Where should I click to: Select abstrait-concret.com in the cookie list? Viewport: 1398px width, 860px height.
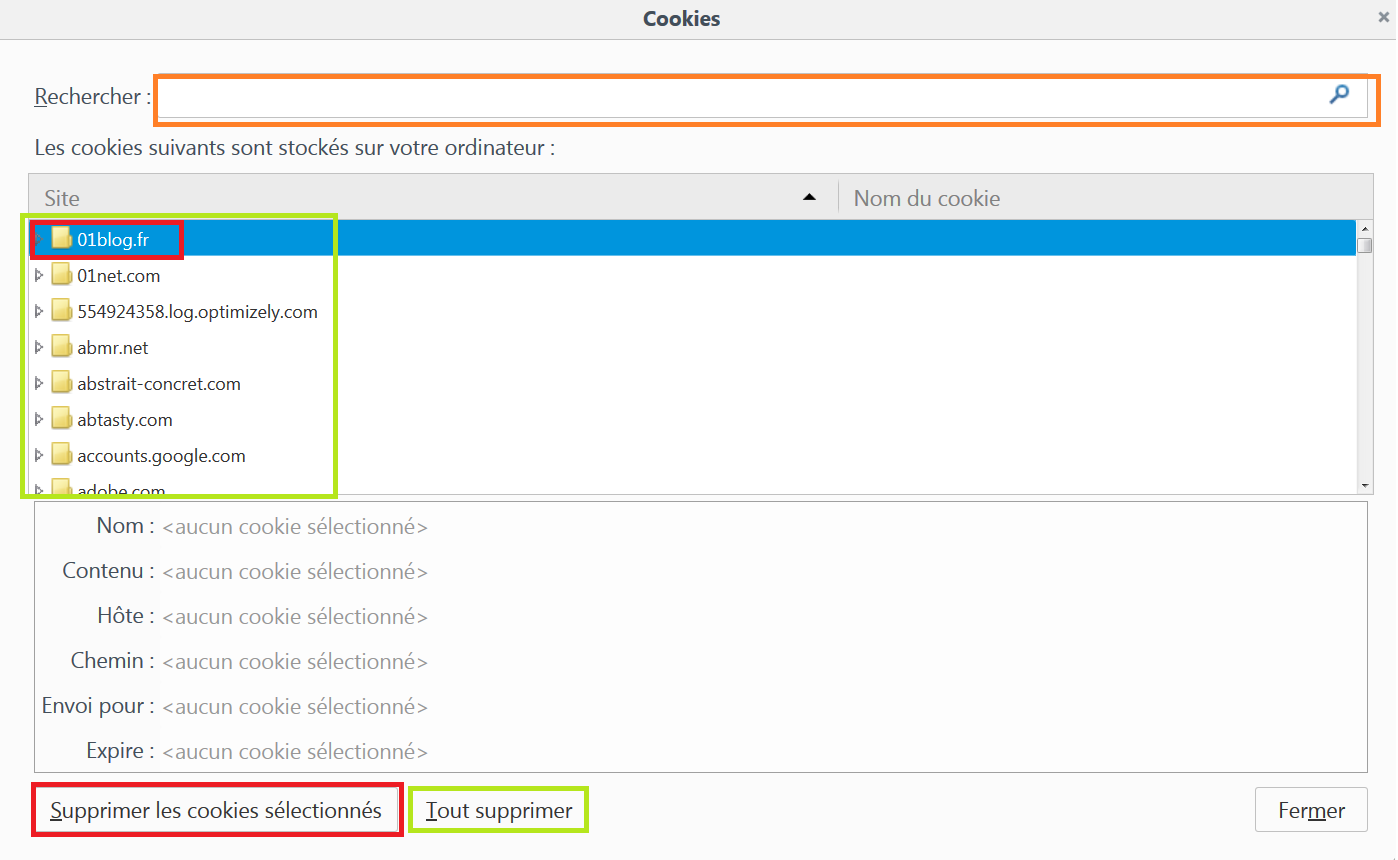(693, 383)
